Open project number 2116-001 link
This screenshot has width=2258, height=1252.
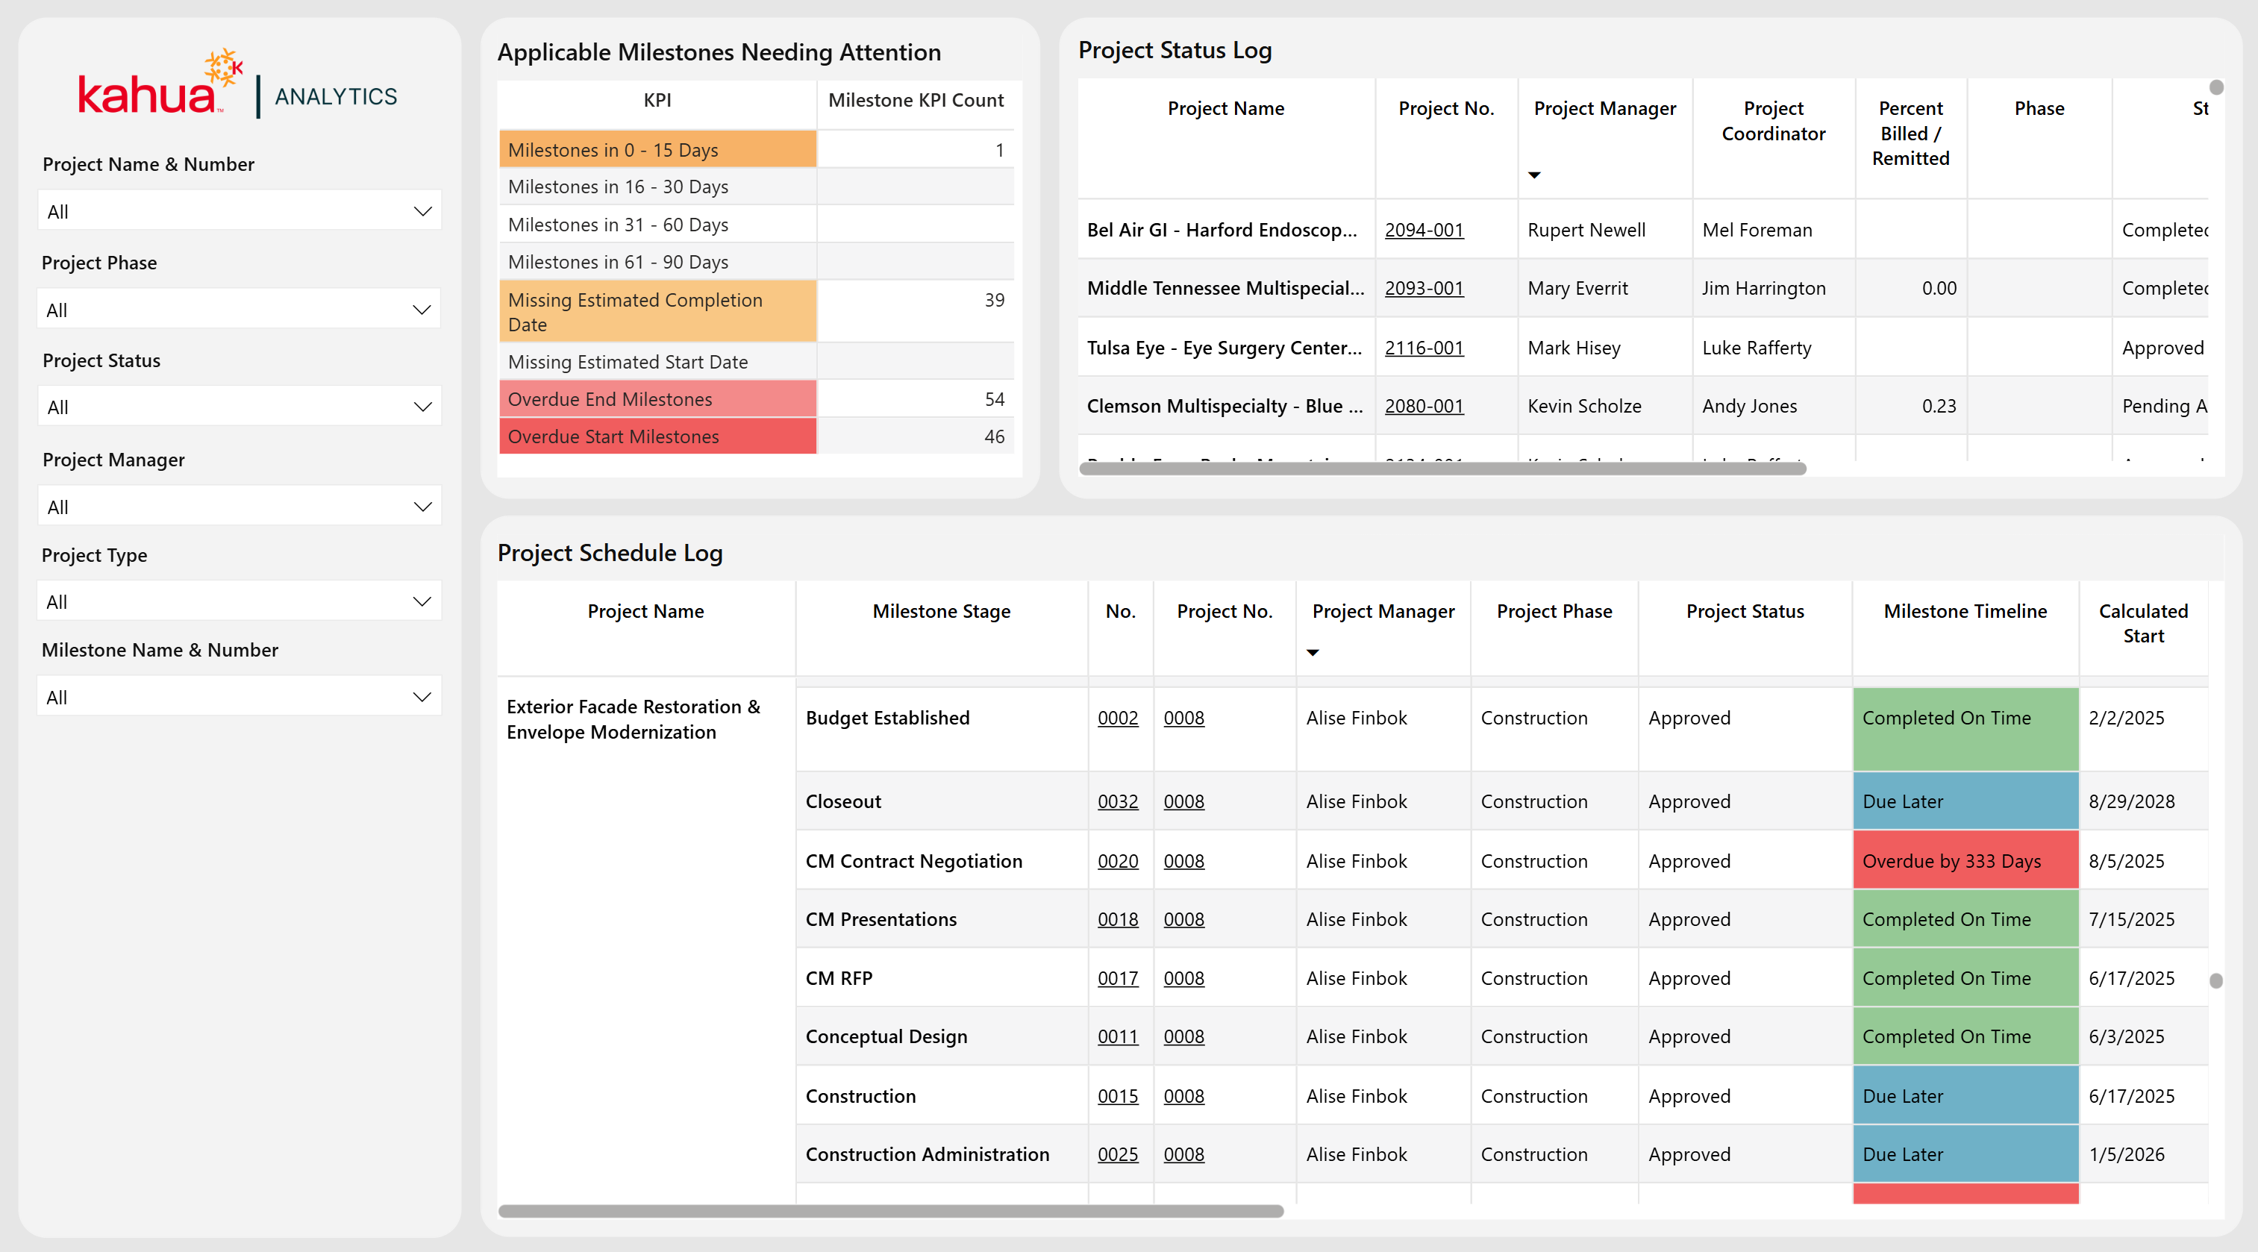click(1424, 348)
